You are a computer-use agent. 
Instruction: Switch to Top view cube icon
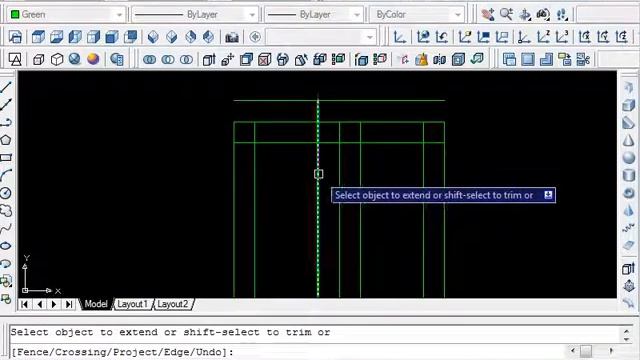pos(38,37)
